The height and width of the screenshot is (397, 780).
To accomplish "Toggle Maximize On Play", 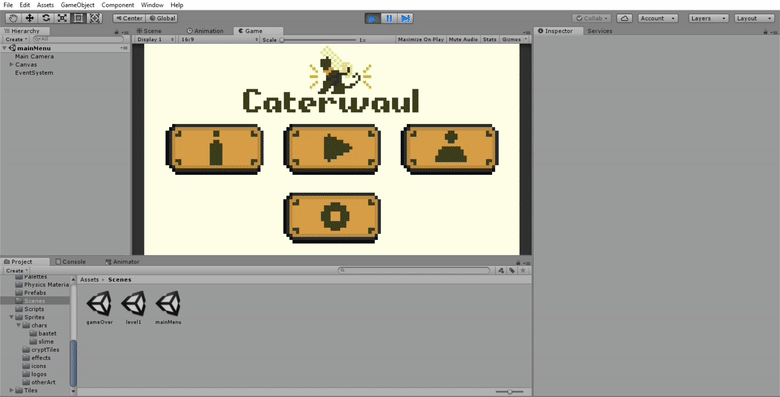I will pyautogui.click(x=421, y=39).
